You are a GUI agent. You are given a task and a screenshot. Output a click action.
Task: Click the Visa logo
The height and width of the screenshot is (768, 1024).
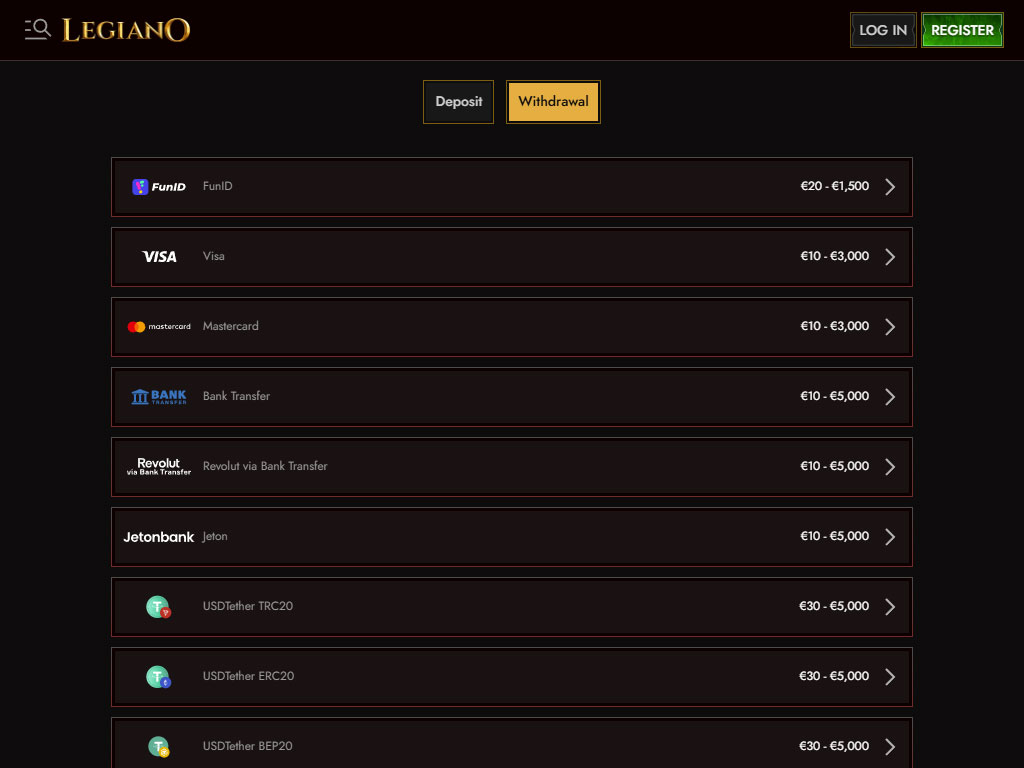(159, 257)
